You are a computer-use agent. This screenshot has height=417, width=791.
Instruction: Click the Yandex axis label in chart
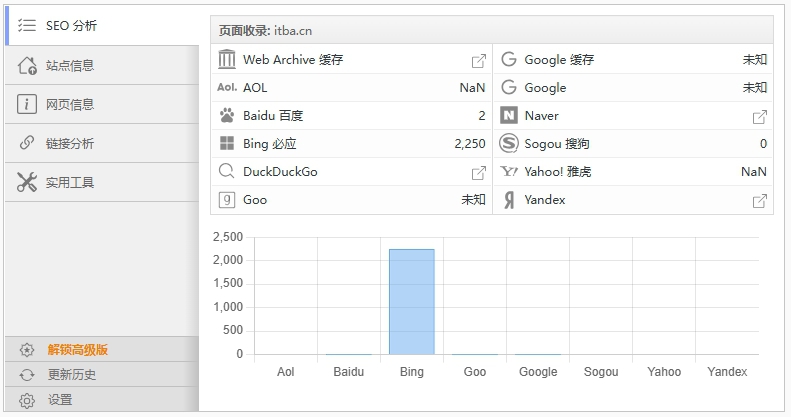coord(727,372)
